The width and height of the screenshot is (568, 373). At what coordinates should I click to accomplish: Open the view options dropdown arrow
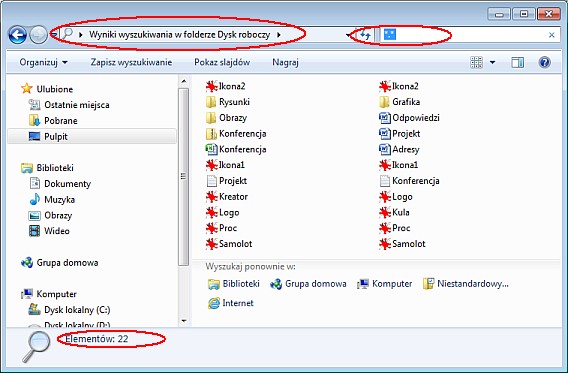point(492,62)
